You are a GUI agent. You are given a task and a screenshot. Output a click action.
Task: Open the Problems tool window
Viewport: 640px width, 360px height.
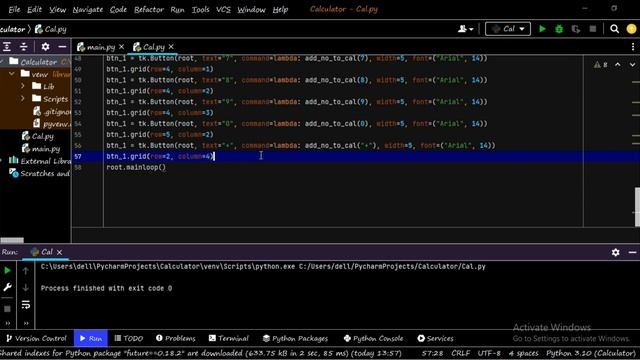(x=176, y=338)
